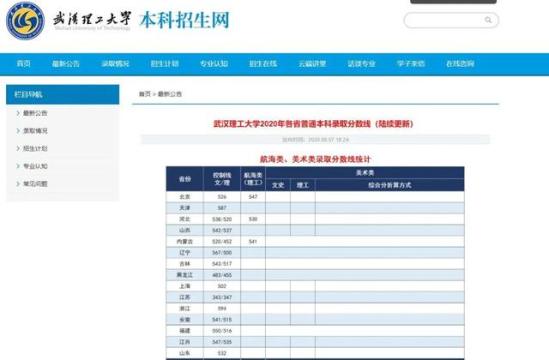Click the search magnifier icon
This screenshot has height=360, width=549.
[488, 20]
